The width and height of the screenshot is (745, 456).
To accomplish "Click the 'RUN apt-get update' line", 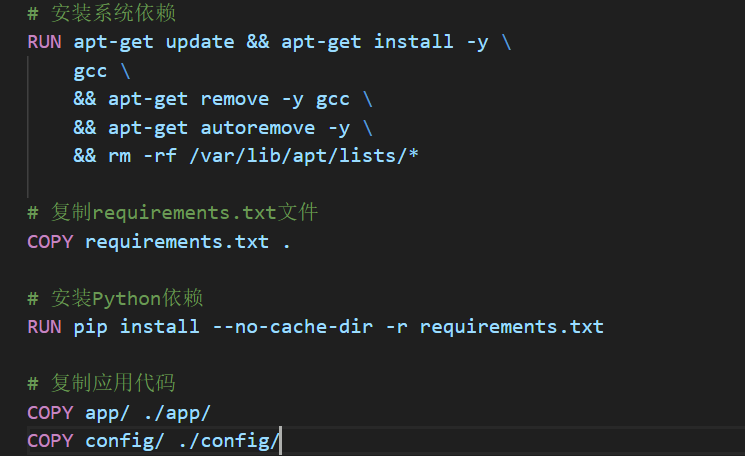I will 269,42.
